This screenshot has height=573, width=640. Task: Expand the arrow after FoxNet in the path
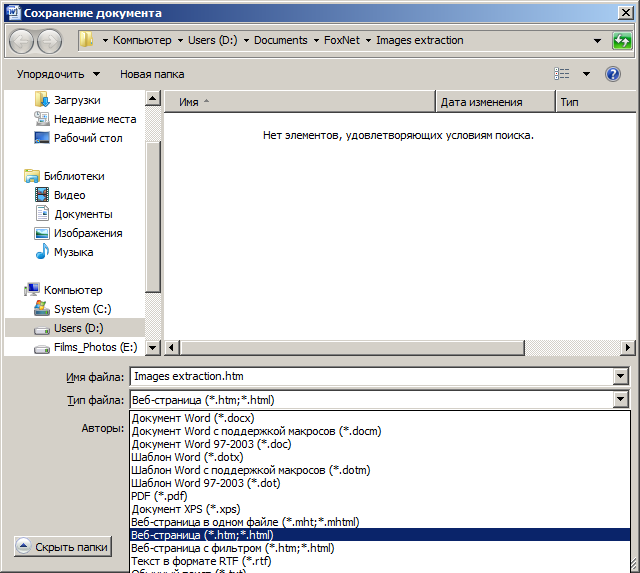coord(368,40)
